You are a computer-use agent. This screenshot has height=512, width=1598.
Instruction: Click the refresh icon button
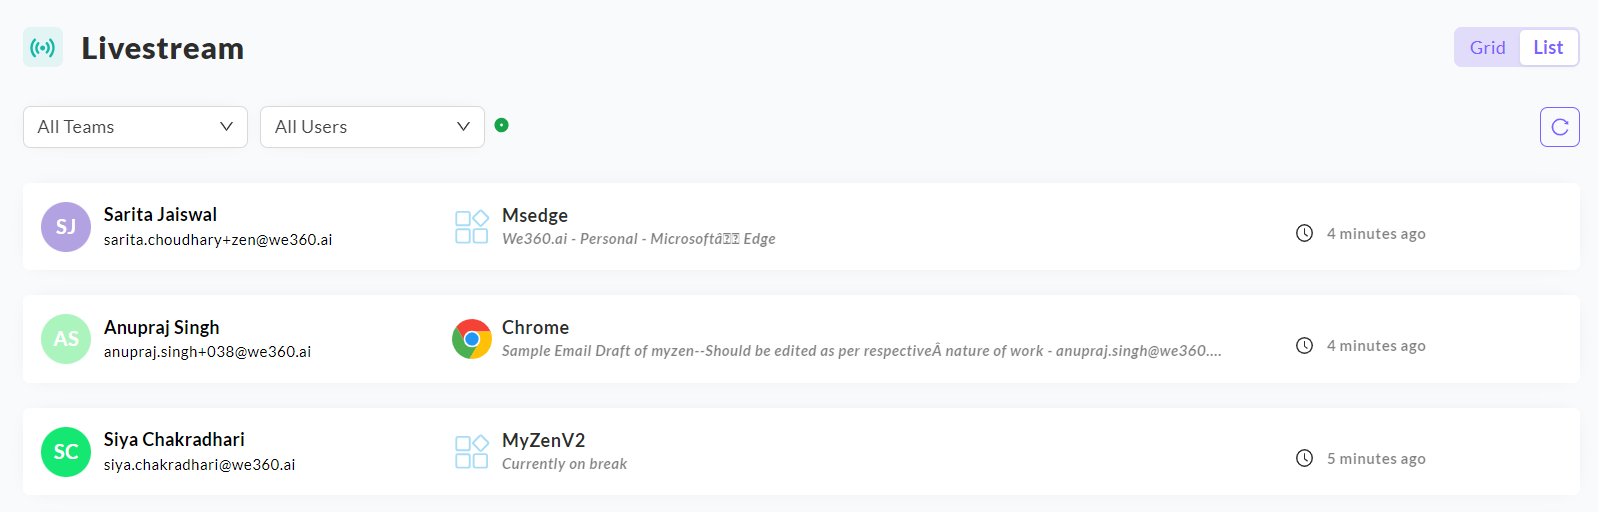pos(1559,127)
